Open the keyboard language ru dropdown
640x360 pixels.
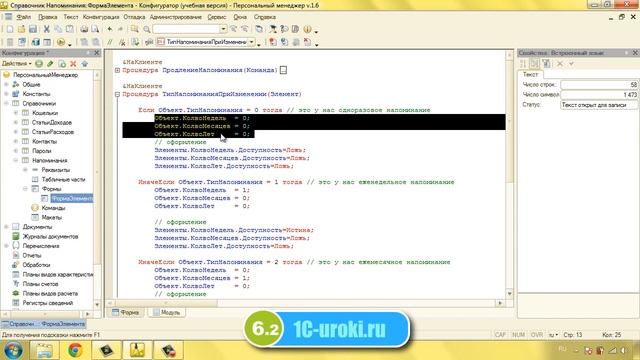[553, 335]
